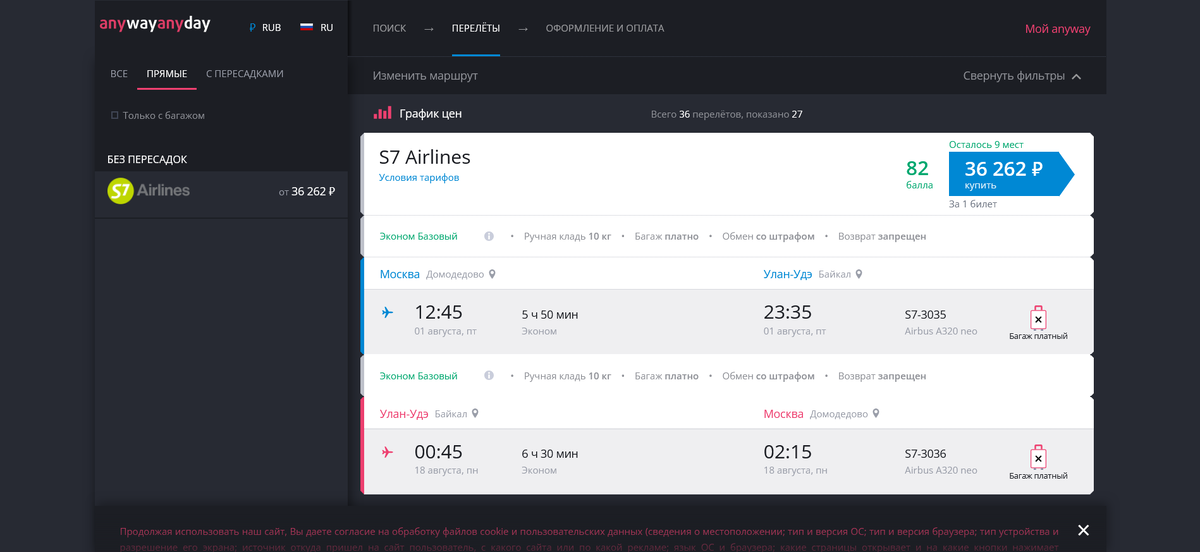
Task: Click return arrival time 02:15
Action: pyautogui.click(x=788, y=452)
